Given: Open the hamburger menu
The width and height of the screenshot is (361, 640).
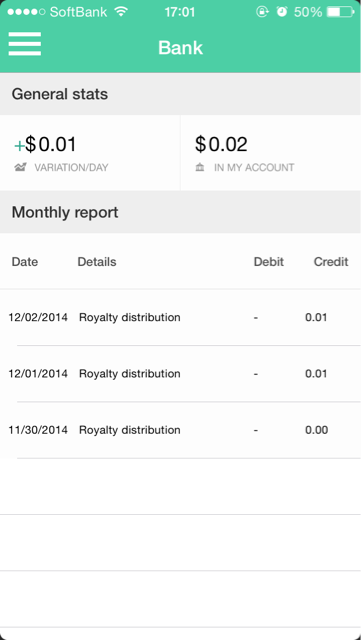Looking at the screenshot, I should (x=25, y=44).
